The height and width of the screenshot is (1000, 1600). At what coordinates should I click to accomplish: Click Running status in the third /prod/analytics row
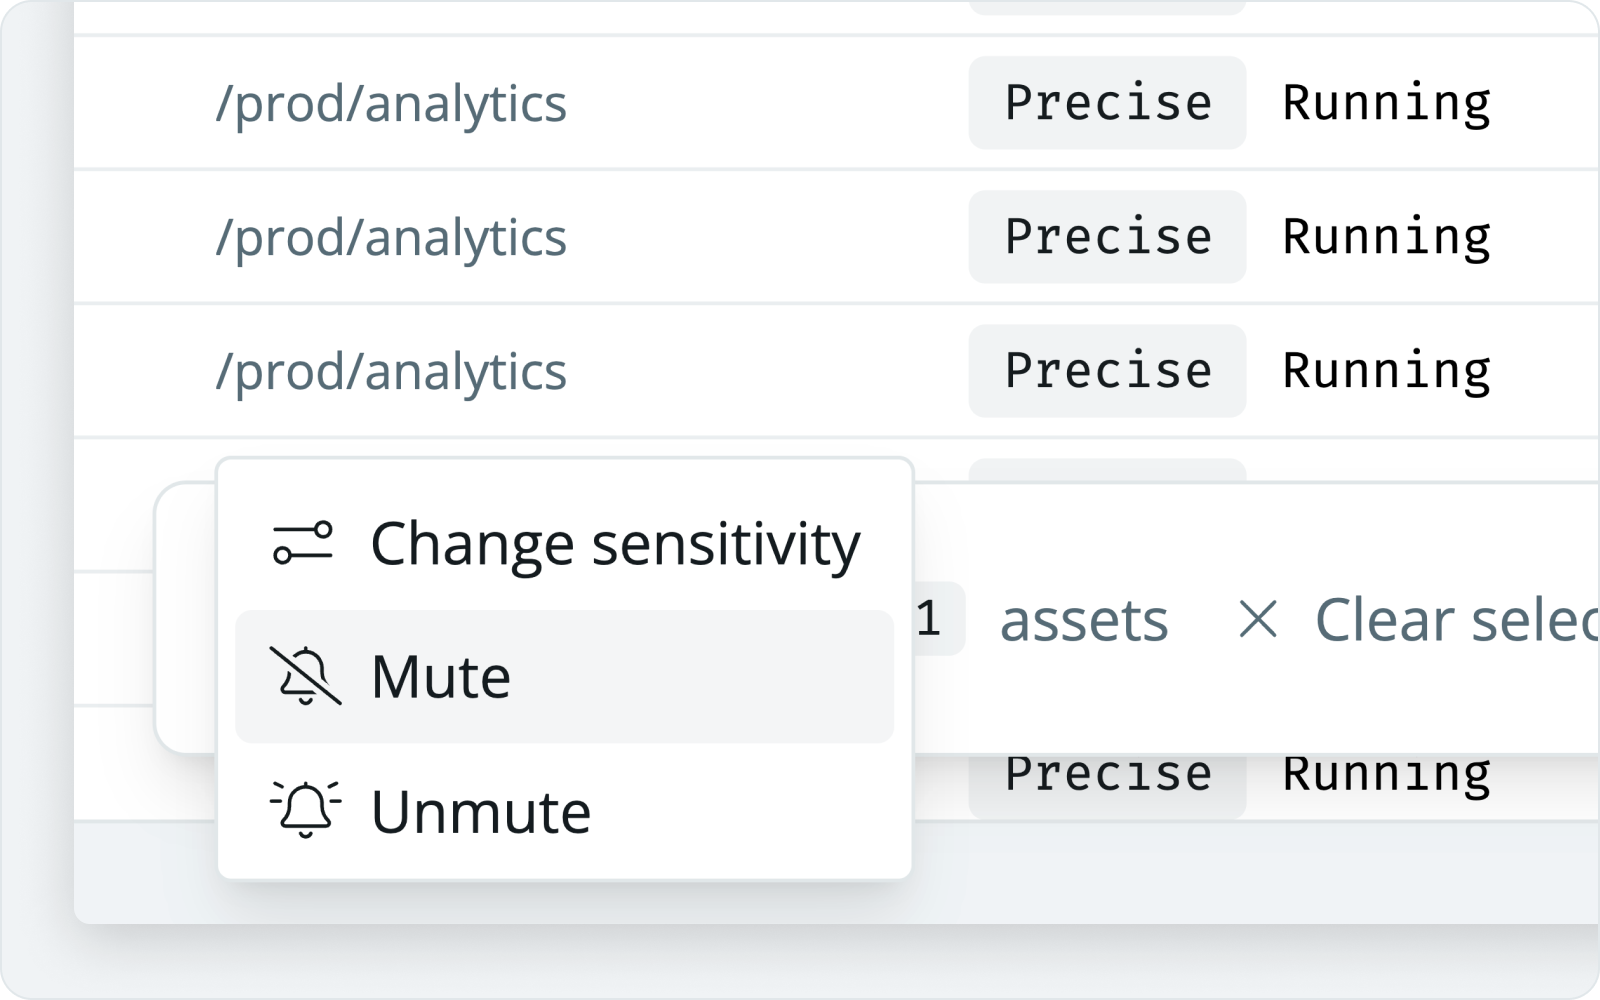tap(1386, 371)
